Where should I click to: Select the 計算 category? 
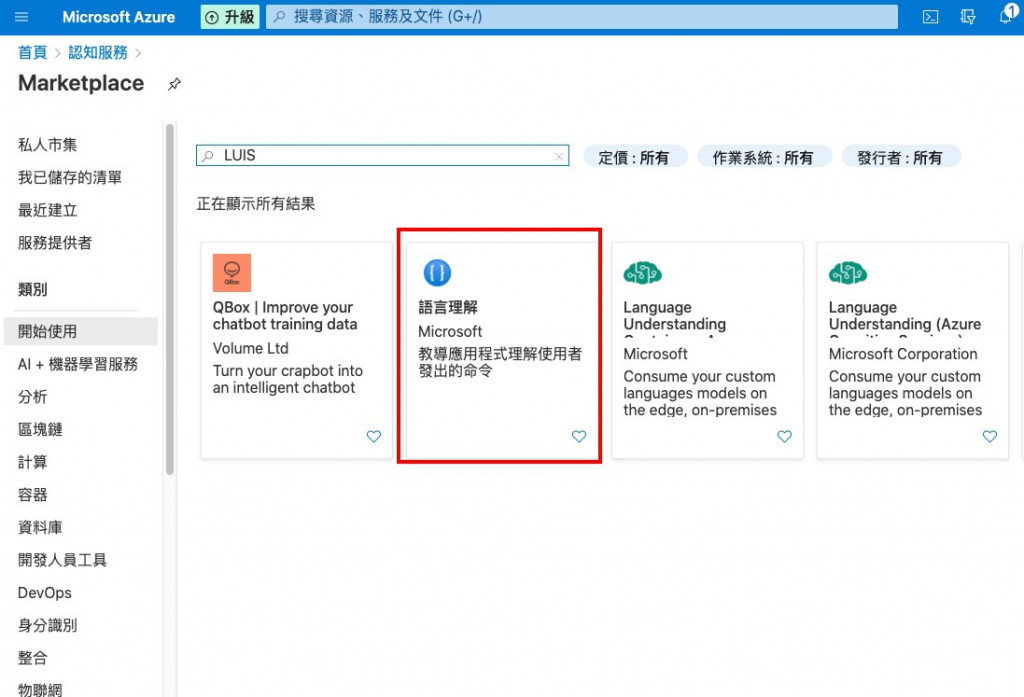33,462
